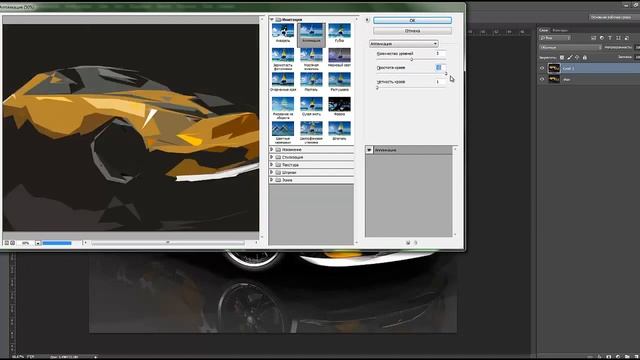This screenshot has width=640, height=360.
Task: Select the Аппликация effect layer row
Action: [409, 150]
